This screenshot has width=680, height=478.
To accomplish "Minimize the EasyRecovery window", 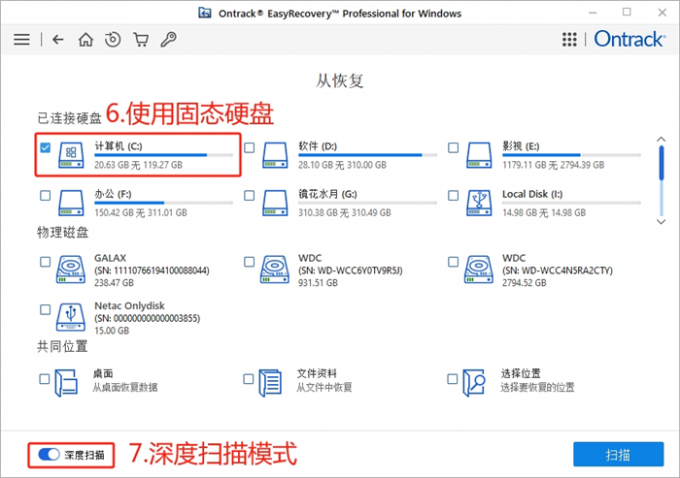I will (x=592, y=13).
